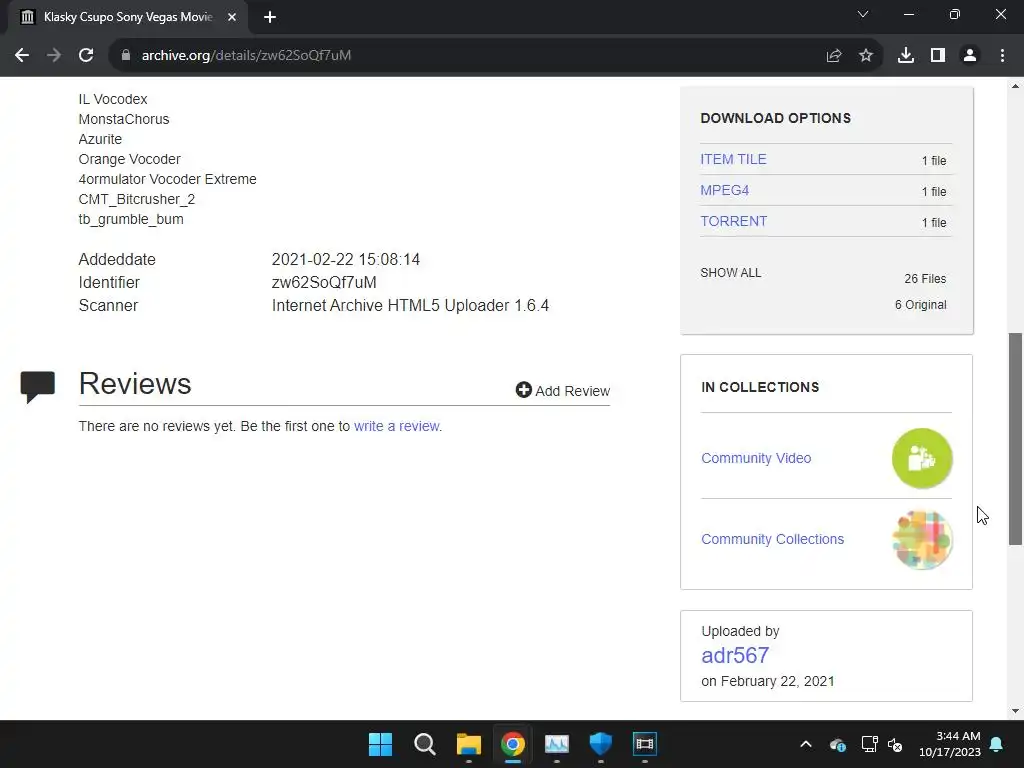Click the 'Orange Vocoder' text line
The image size is (1024, 768).
pyautogui.click(x=129, y=159)
